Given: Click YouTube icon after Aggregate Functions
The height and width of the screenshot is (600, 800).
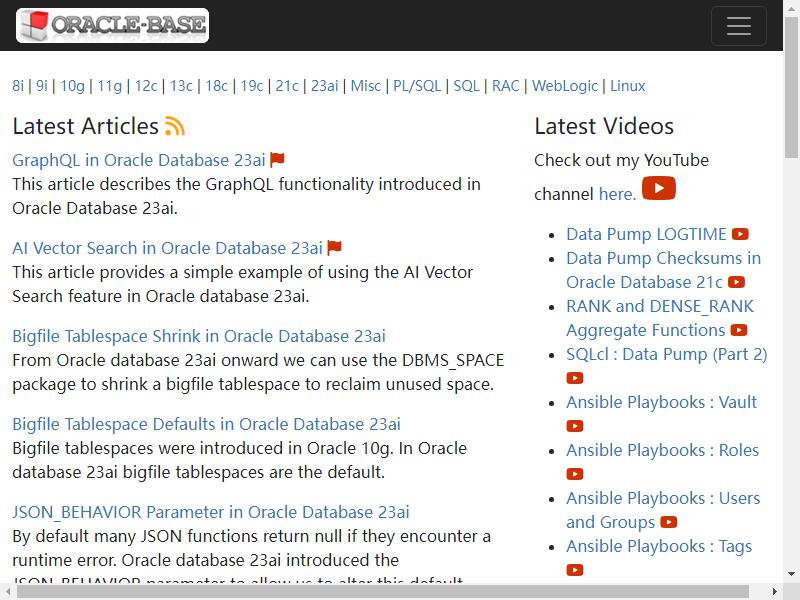Looking at the screenshot, I should tap(738, 330).
